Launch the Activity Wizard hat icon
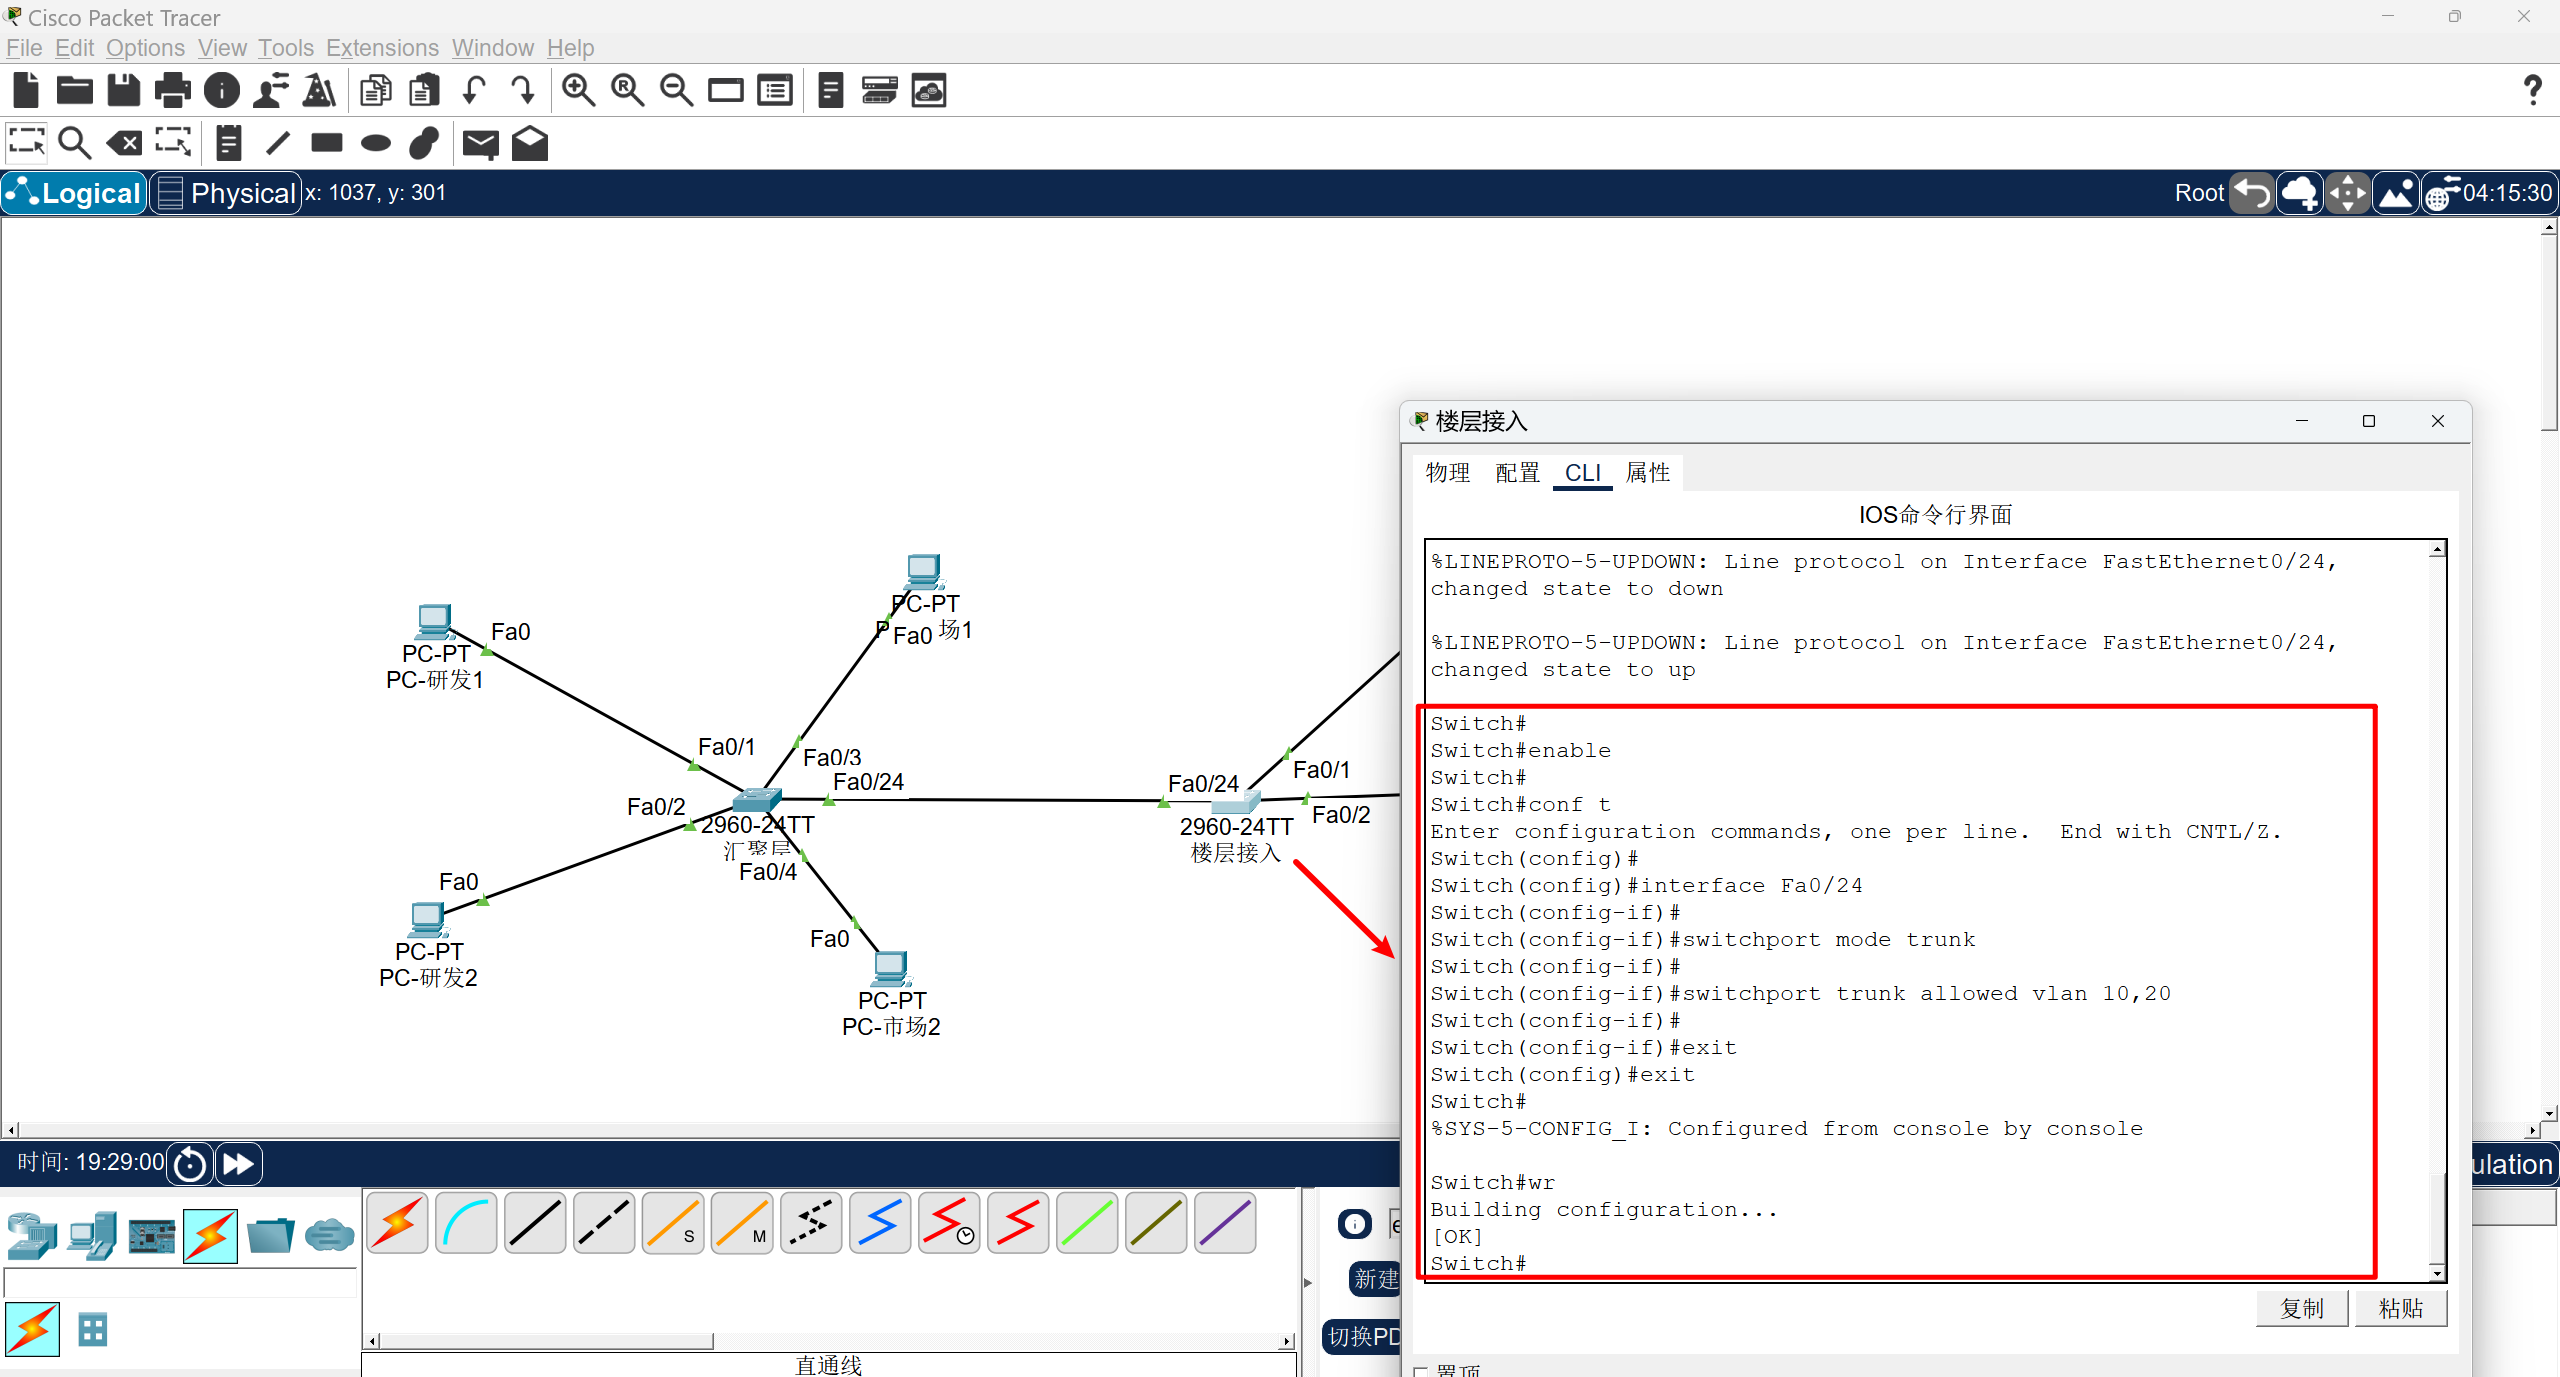 tap(320, 91)
